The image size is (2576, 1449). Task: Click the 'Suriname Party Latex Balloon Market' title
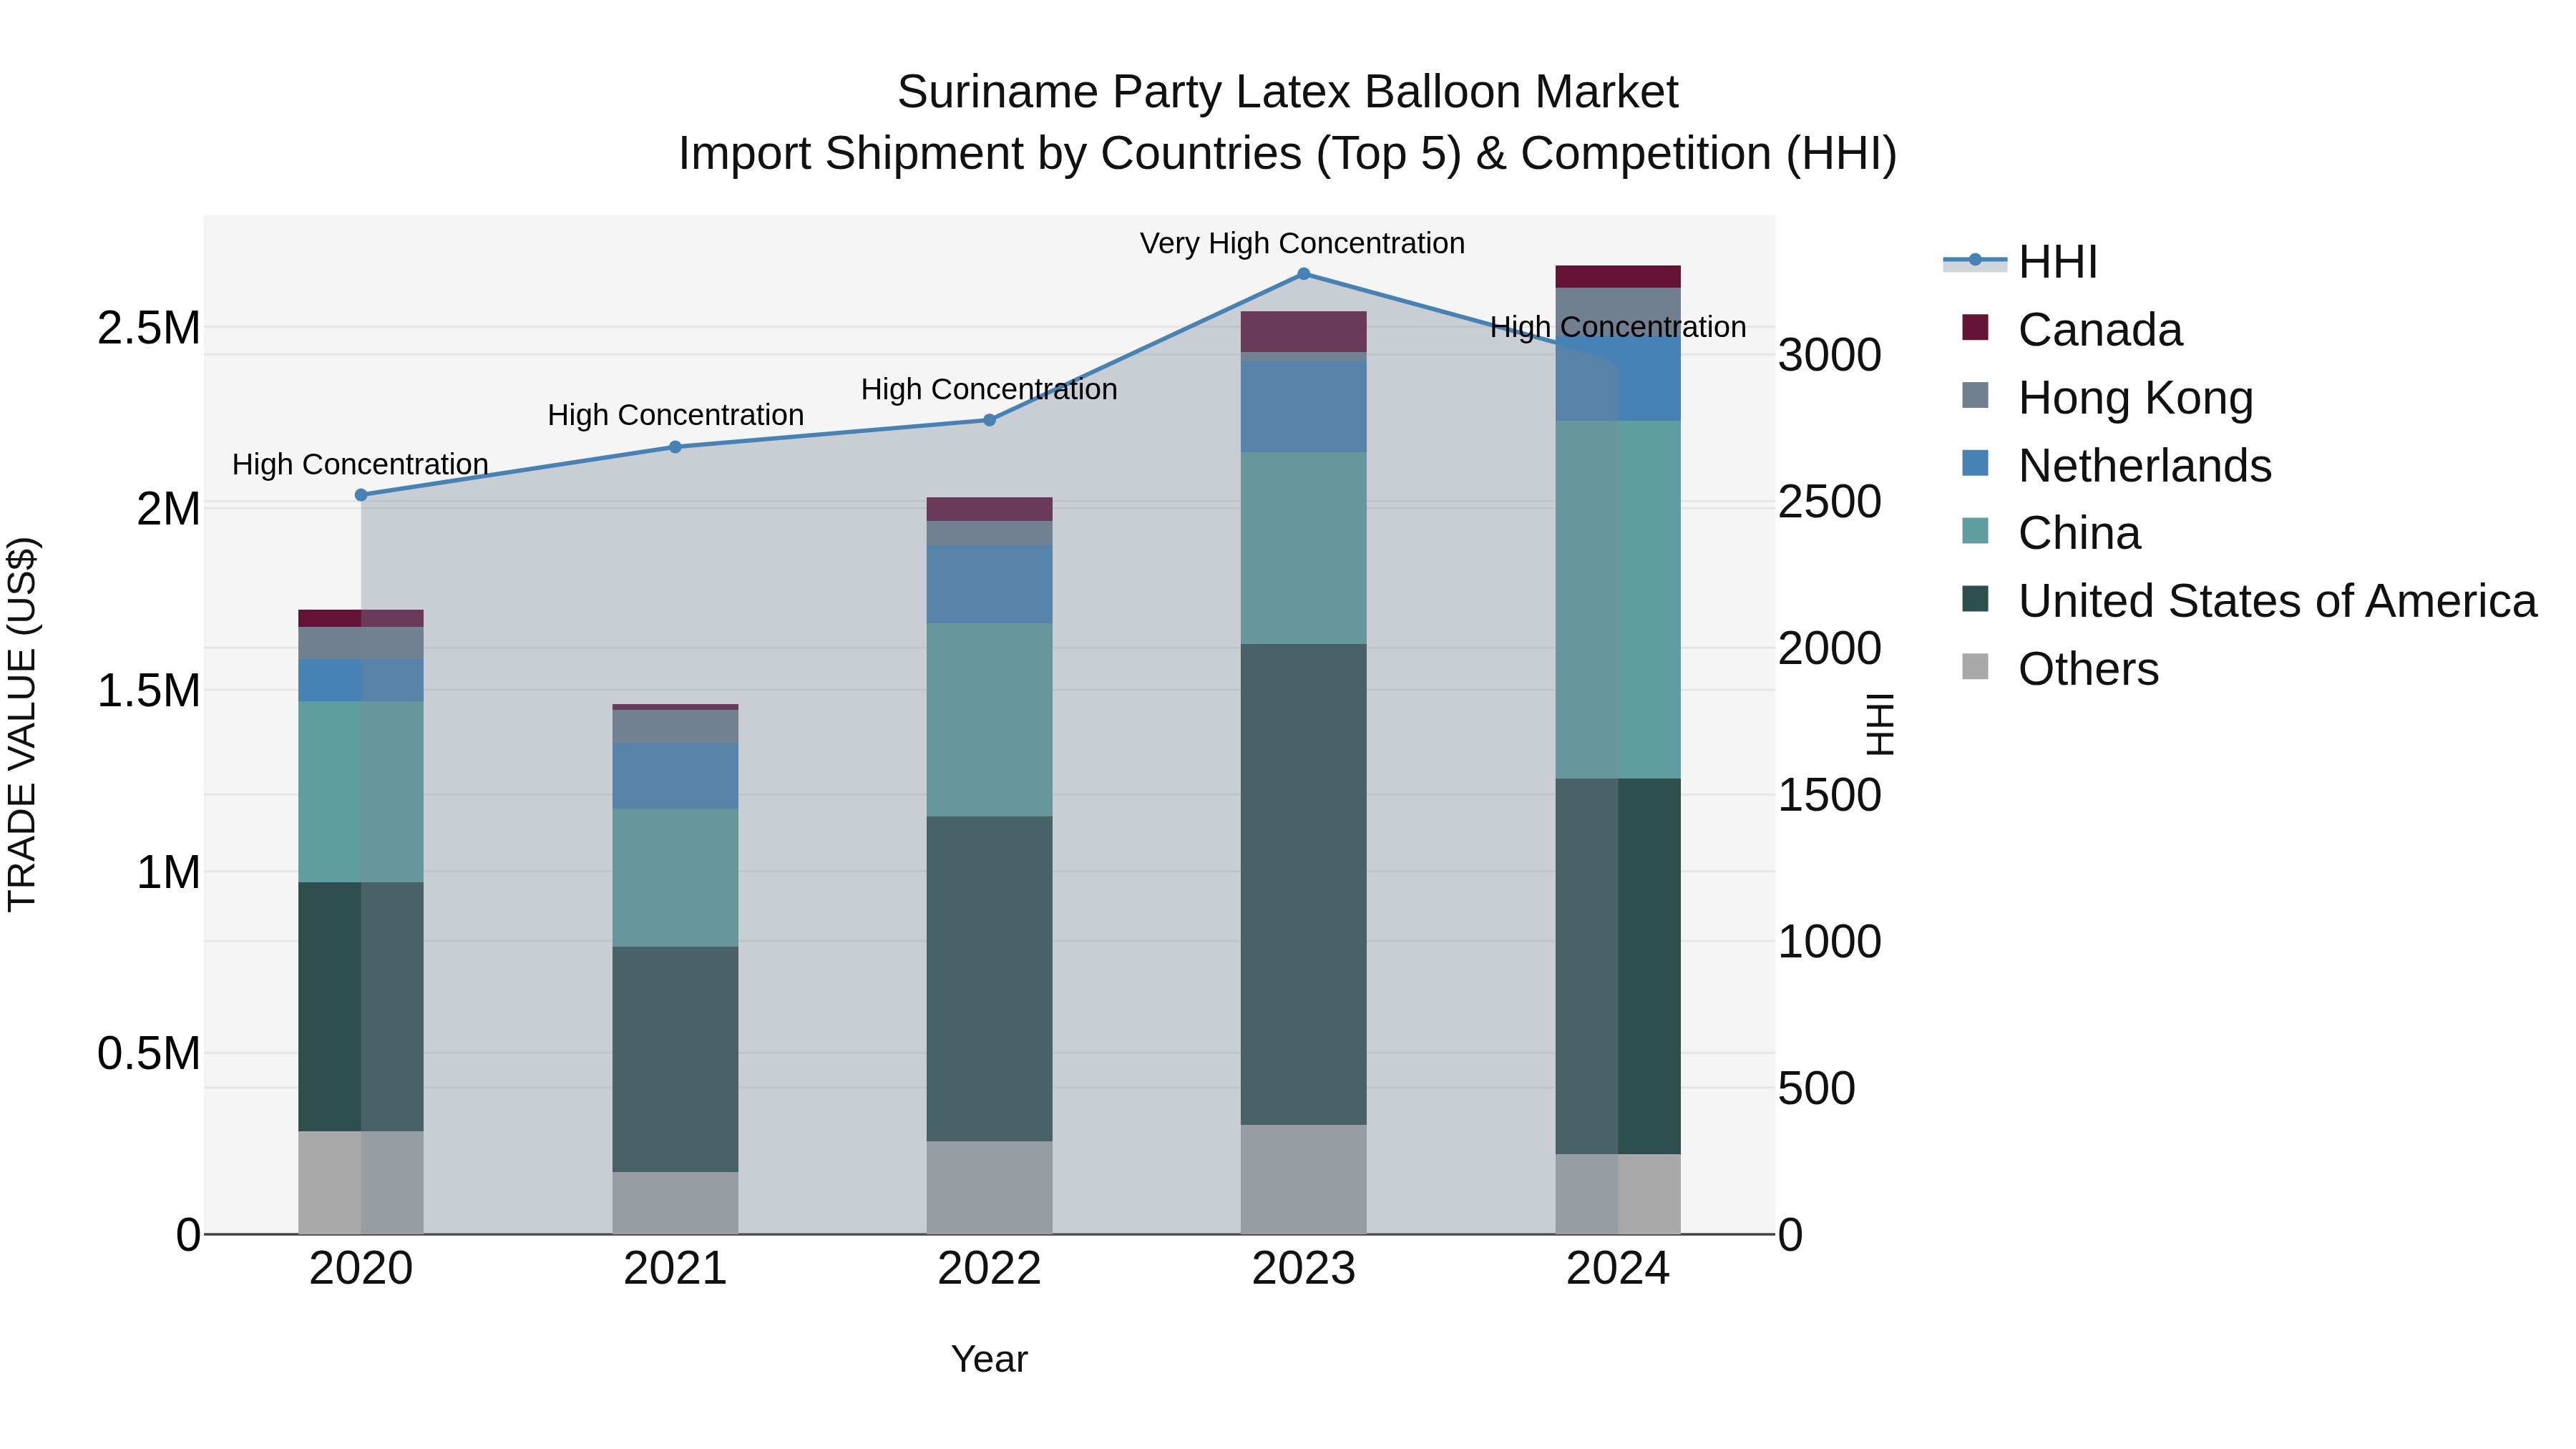(1288, 92)
